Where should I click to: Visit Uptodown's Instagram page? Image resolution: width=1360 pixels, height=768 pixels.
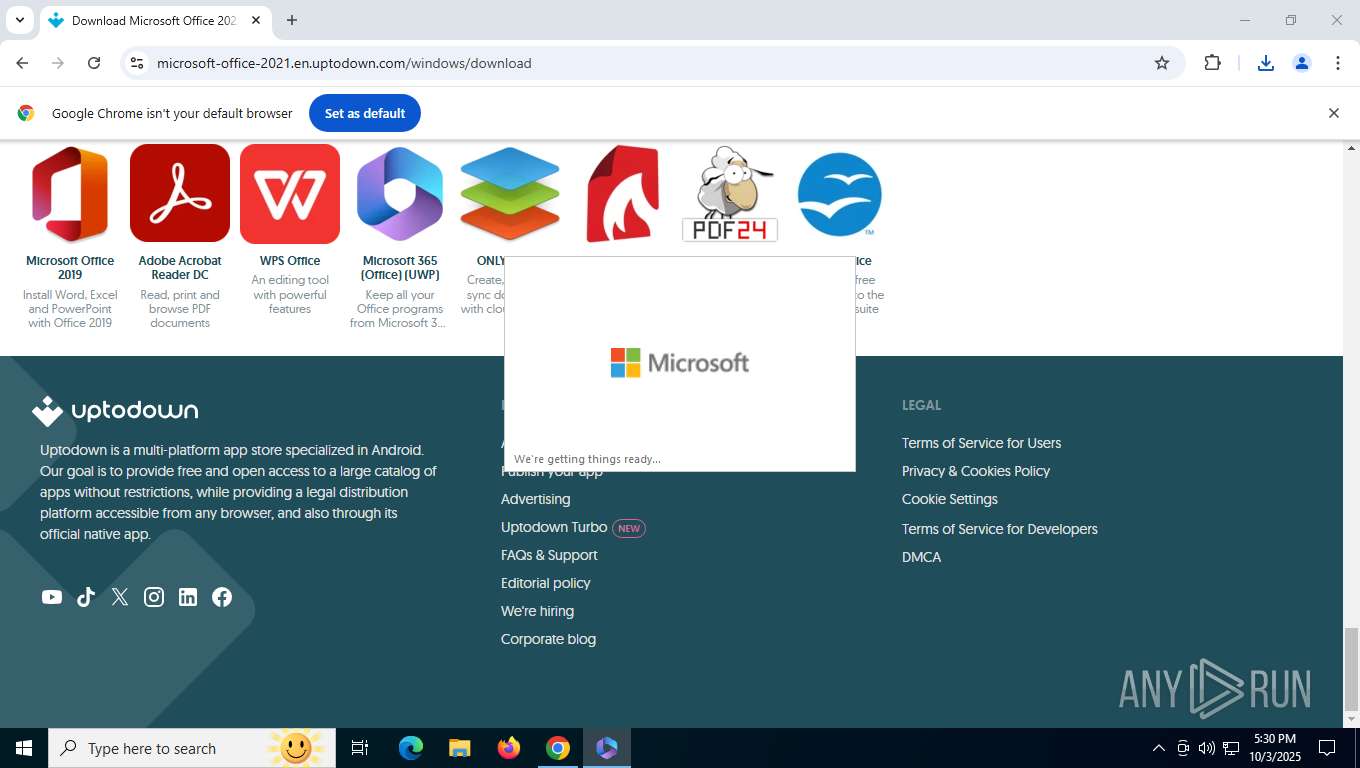pos(154,597)
